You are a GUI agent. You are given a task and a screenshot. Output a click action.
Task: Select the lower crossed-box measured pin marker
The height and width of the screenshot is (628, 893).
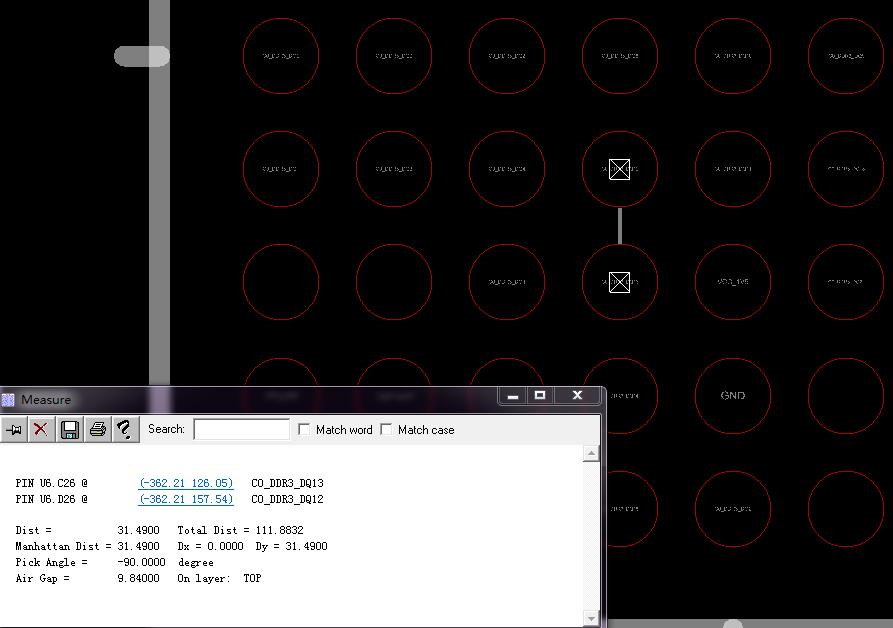coord(620,282)
